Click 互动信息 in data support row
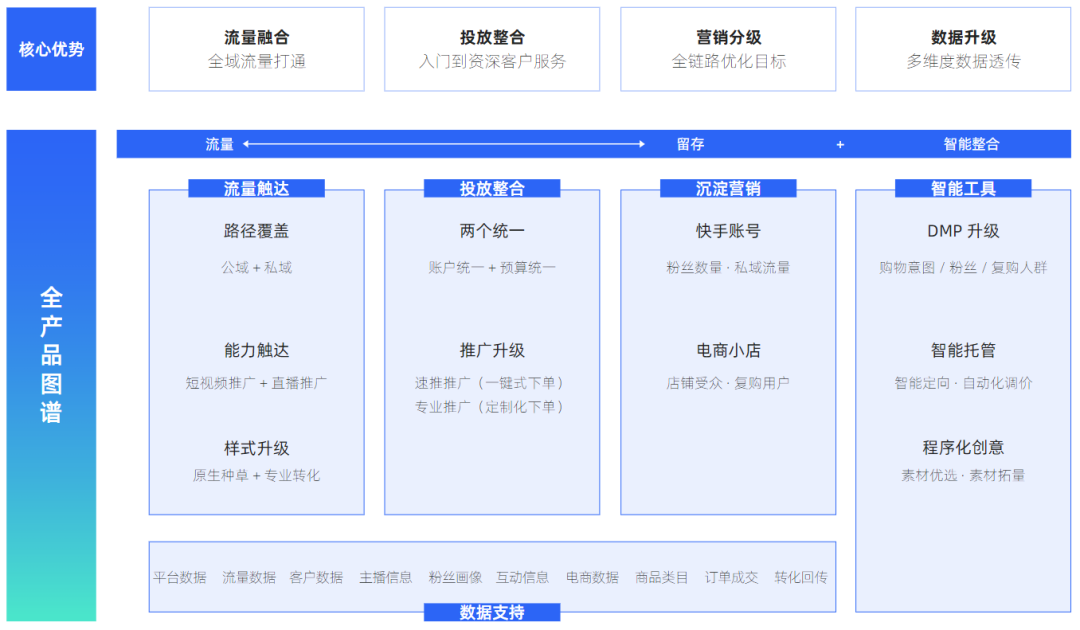 (523, 577)
